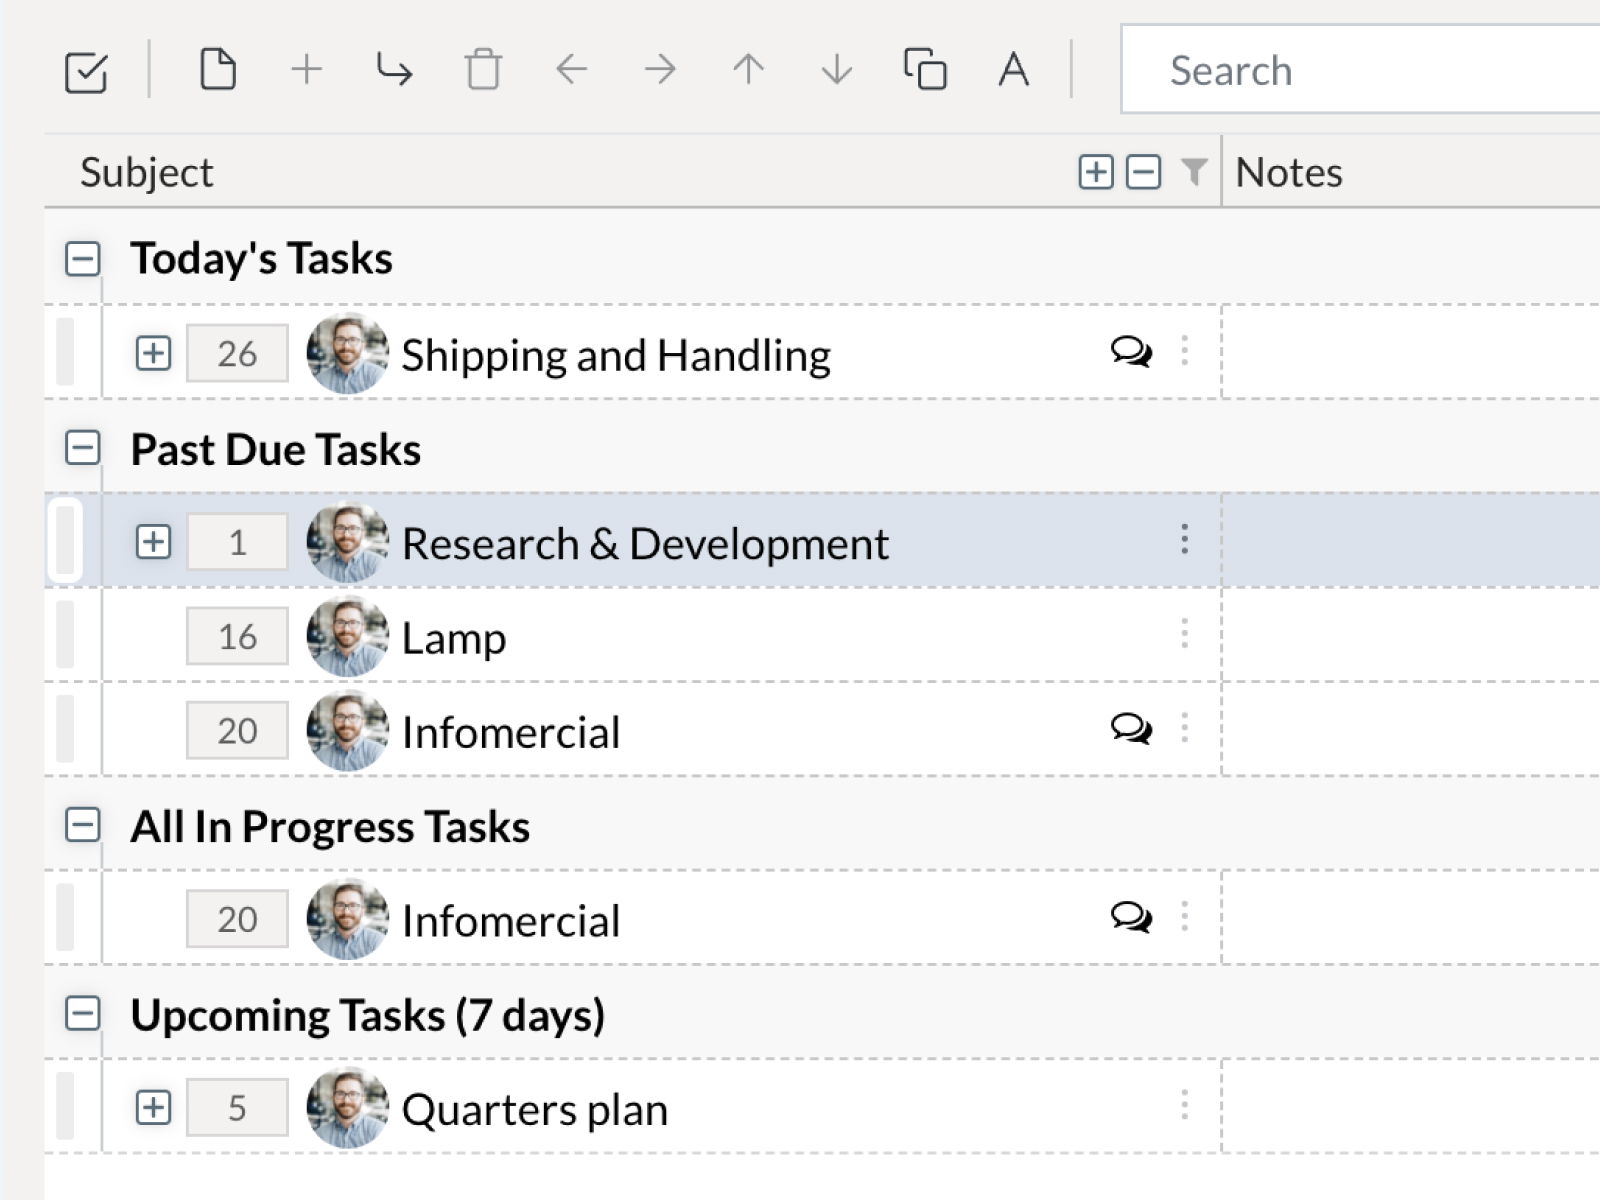Click the add subtask arrow icon
Image resolution: width=1600 pixels, height=1200 pixels.
click(x=394, y=70)
